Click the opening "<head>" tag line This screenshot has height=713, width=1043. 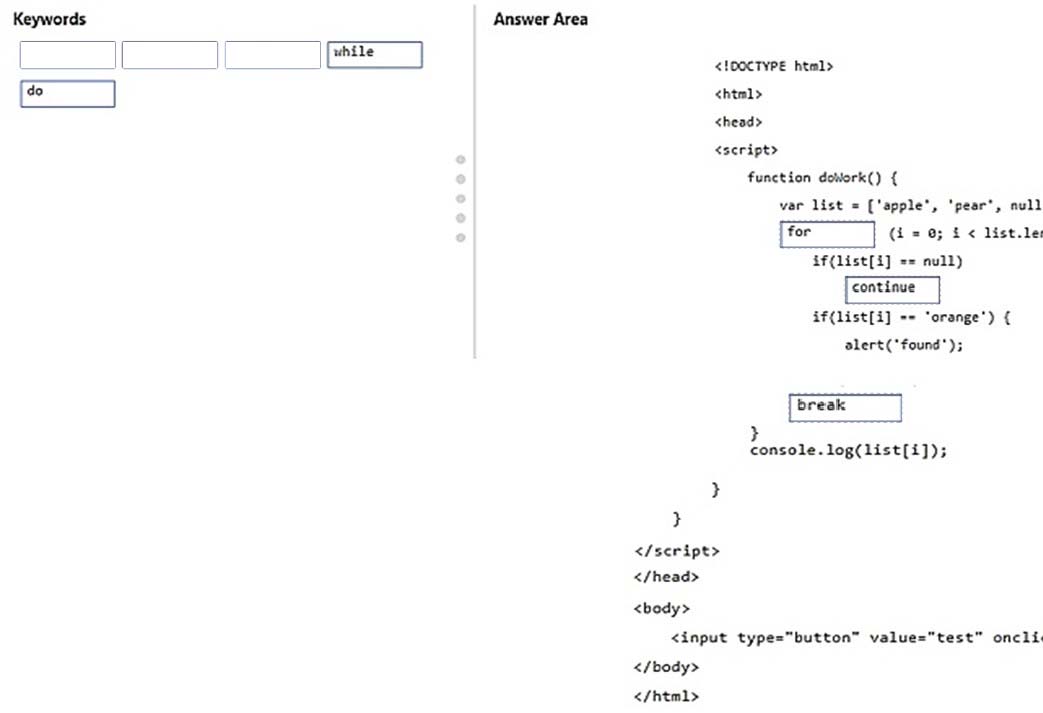click(x=738, y=122)
